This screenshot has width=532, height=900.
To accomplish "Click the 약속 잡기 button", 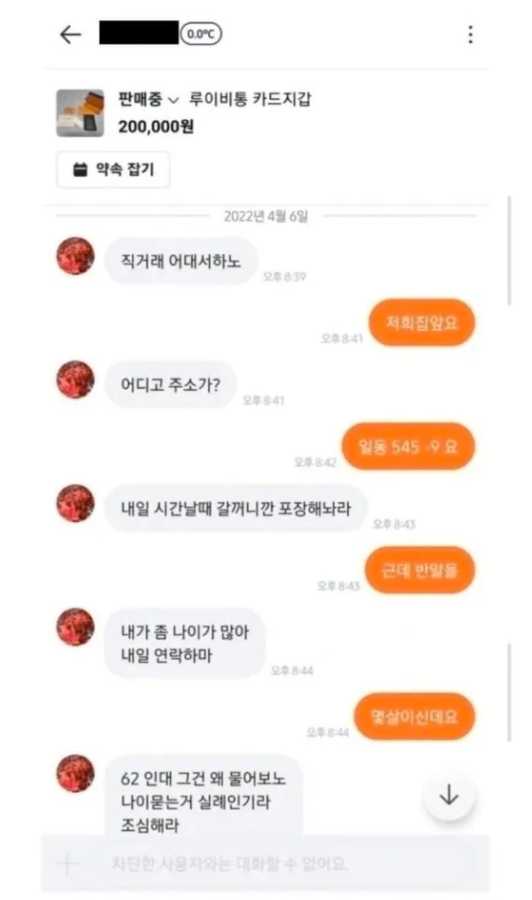I will tap(113, 169).
